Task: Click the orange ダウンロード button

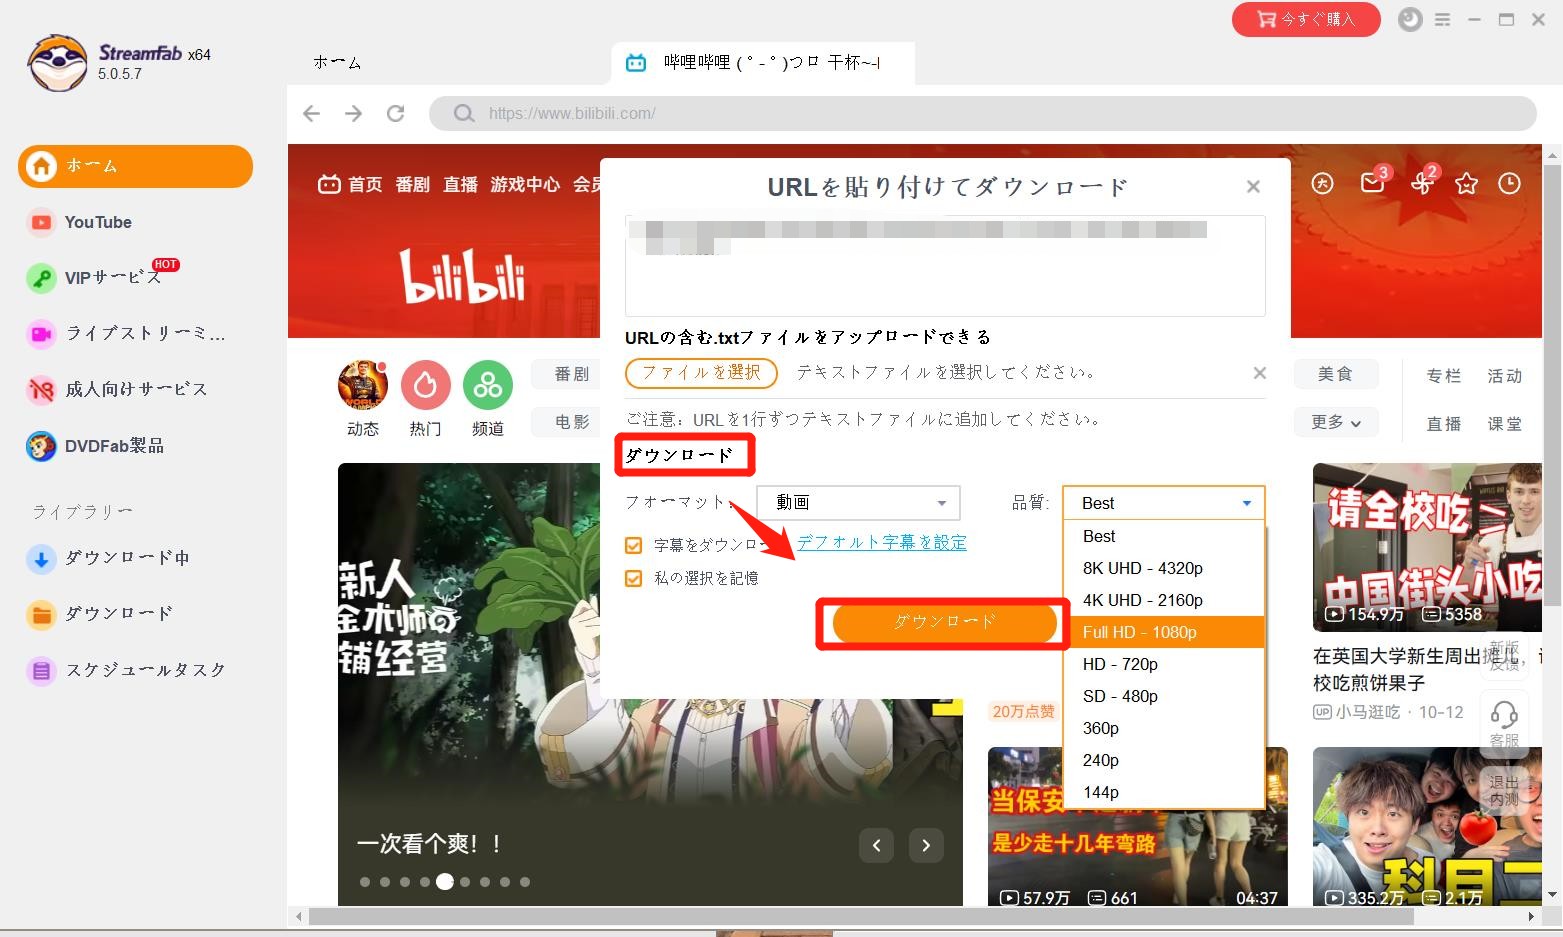Action: tap(944, 622)
